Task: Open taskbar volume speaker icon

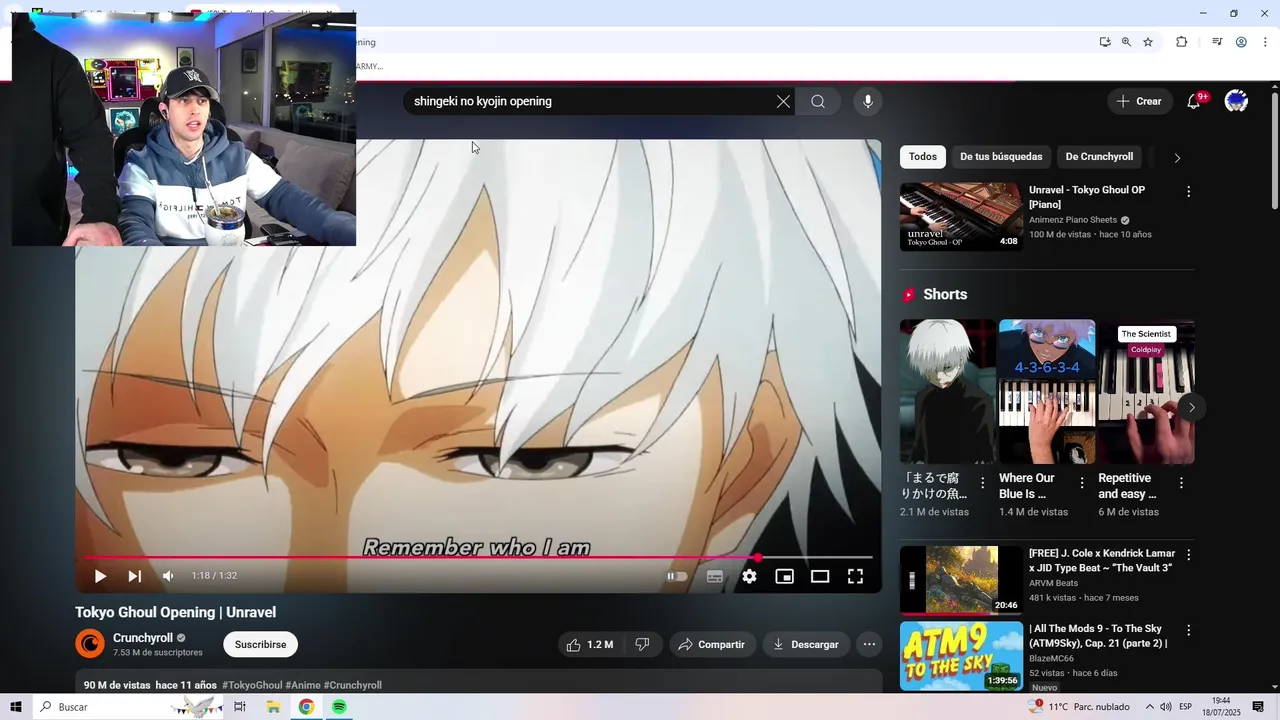Action: pyautogui.click(x=1166, y=707)
